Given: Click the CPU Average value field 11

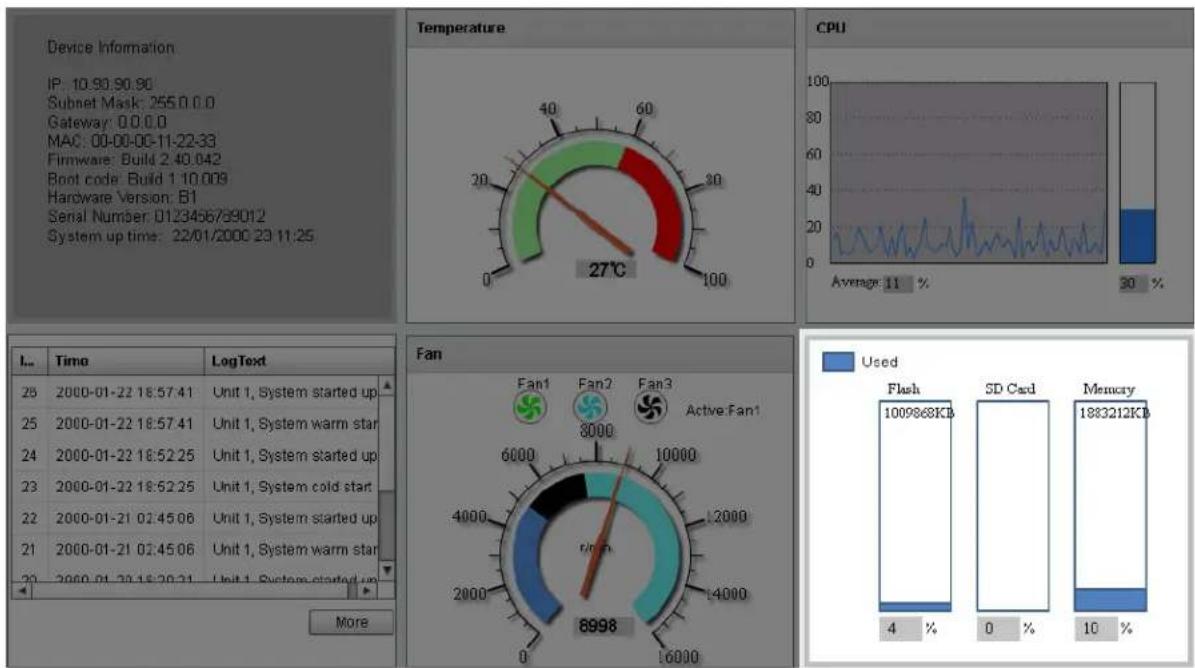Looking at the screenshot, I should pyautogui.click(x=897, y=283).
